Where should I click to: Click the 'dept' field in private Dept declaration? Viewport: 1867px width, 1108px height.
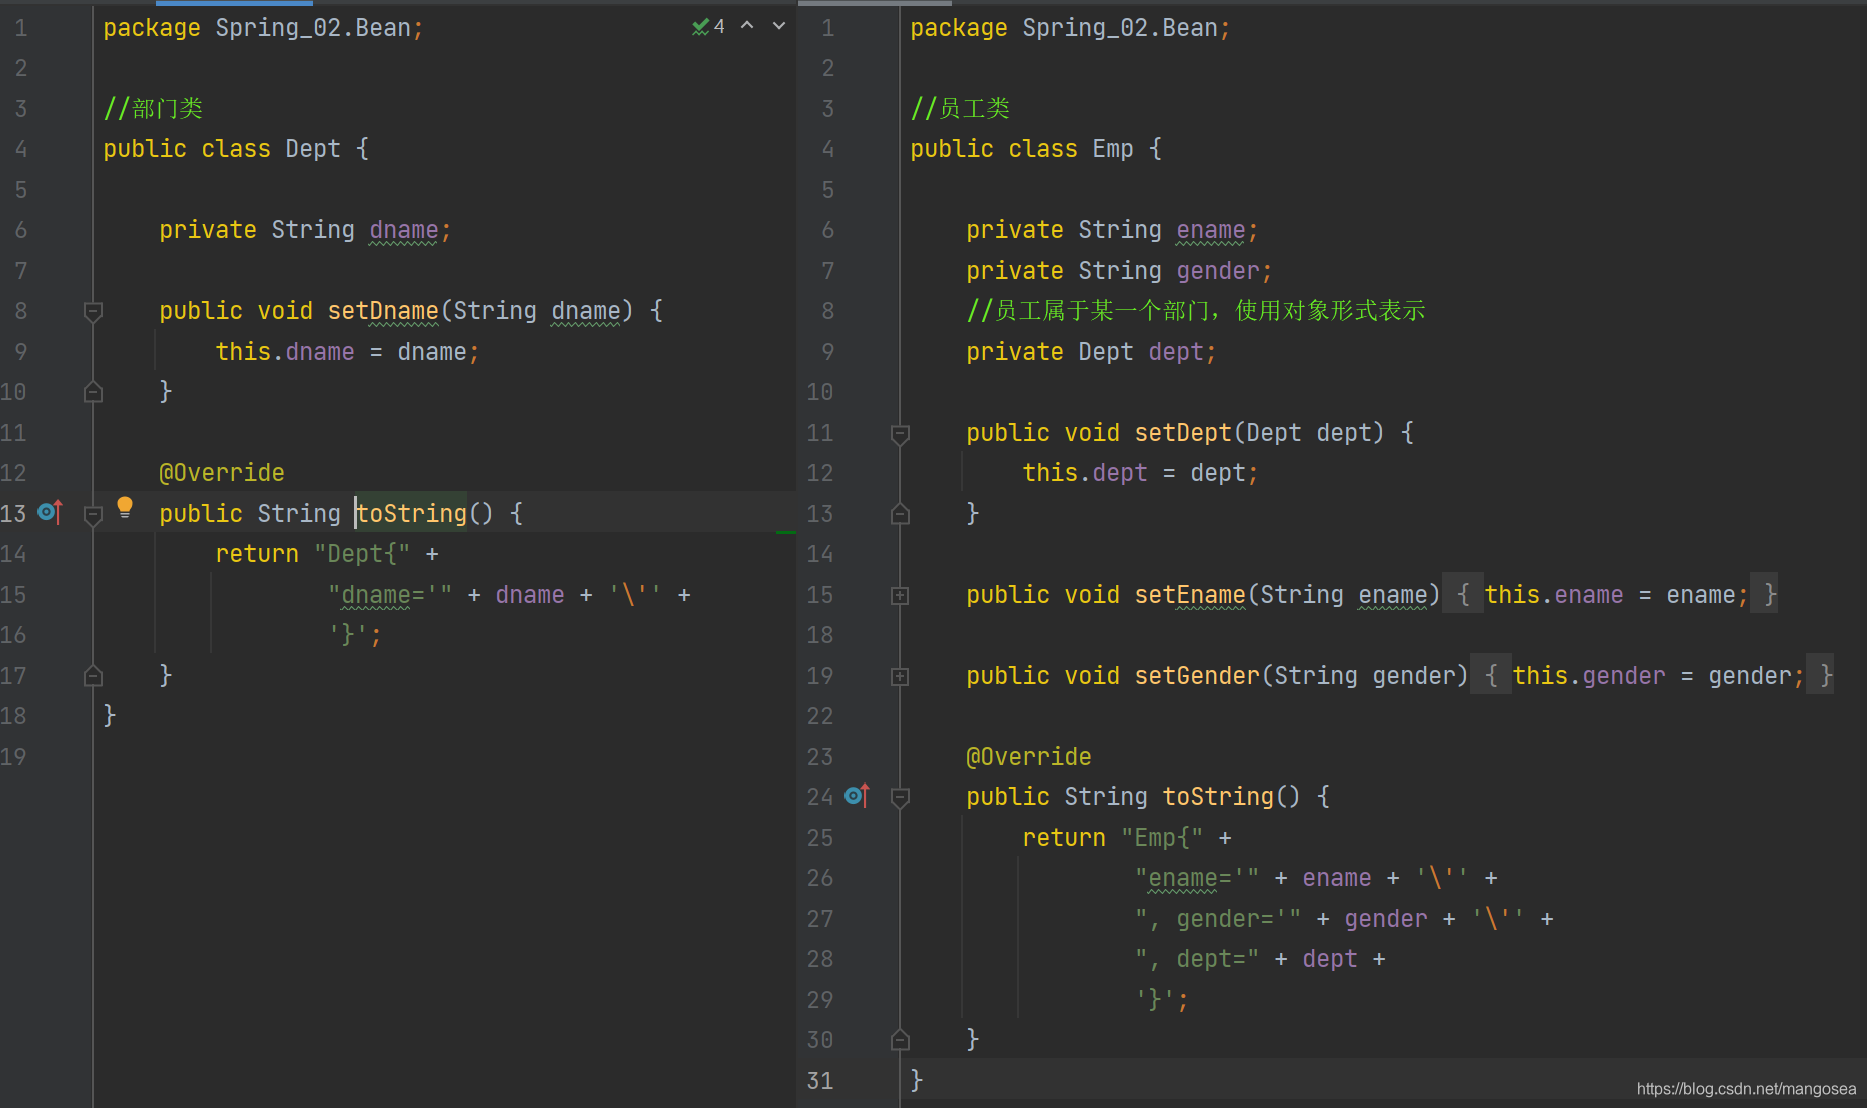pos(1176,352)
